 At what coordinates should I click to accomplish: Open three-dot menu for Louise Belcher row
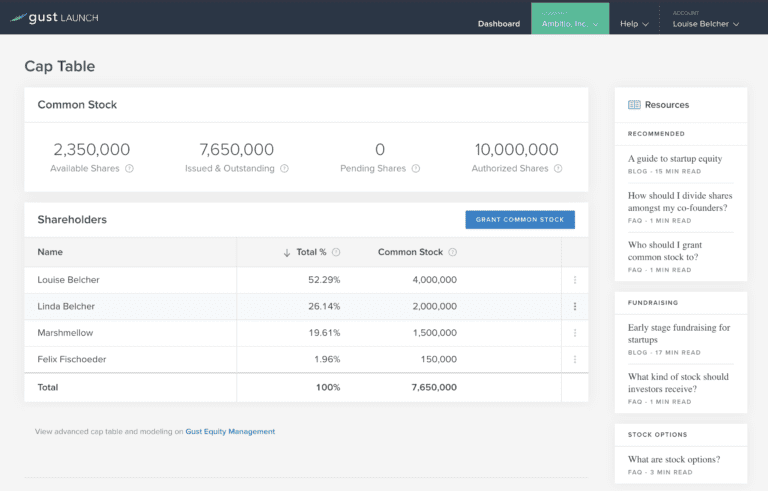point(575,280)
